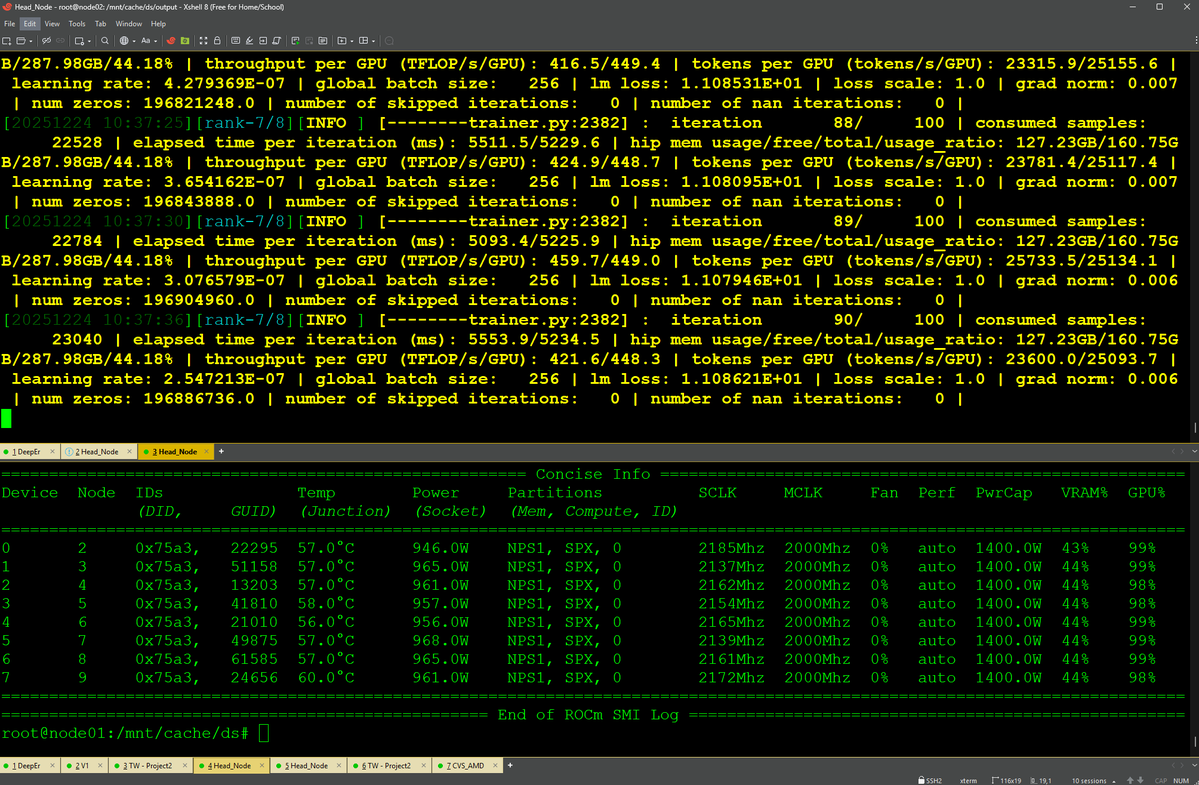The image size is (1199, 785).
Task: Add a new tab in lower pane
Action: [x=510, y=765]
